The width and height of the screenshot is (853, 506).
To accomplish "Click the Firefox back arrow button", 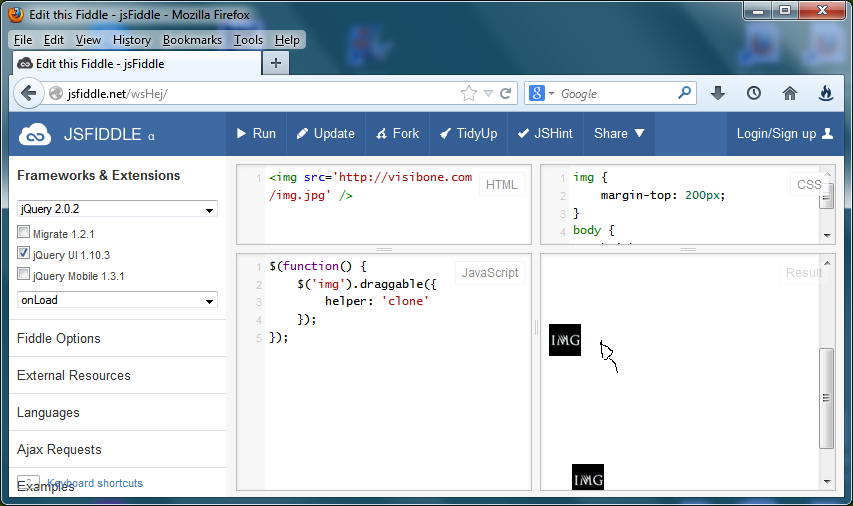I will point(28,94).
